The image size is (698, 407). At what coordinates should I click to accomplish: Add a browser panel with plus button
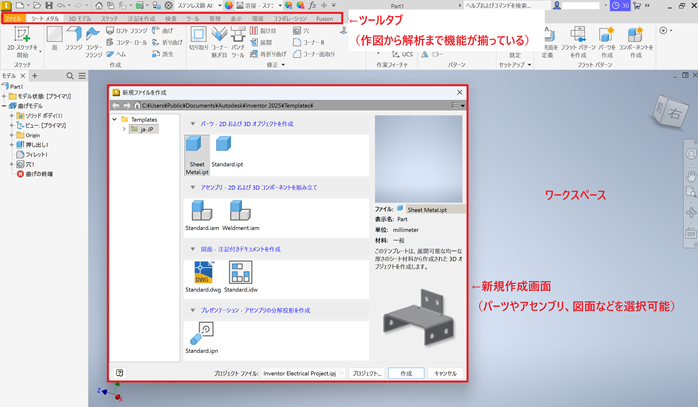pos(35,76)
